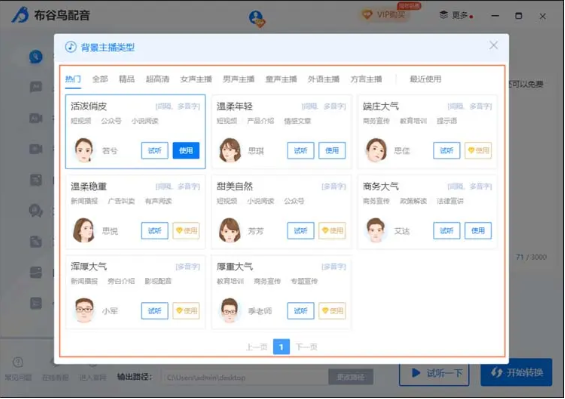The image size is (565, 399).
Task: Click 试听 for the 活泼俏皮 voice
Action: (x=155, y=150)
